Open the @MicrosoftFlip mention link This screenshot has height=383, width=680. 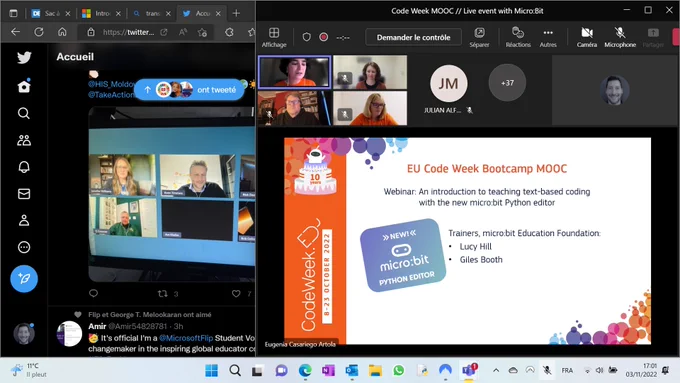coord(186,338)
